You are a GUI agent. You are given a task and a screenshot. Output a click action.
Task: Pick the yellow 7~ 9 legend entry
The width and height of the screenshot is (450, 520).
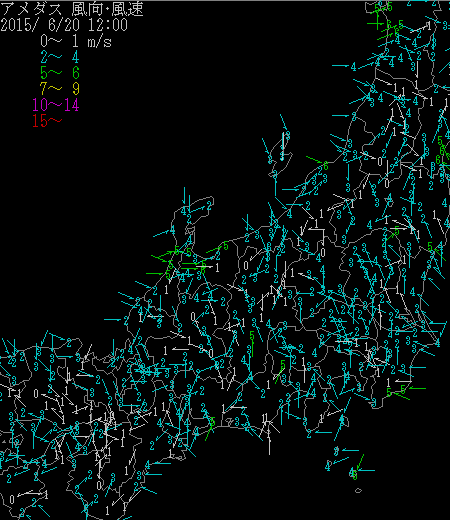(60, 88)
